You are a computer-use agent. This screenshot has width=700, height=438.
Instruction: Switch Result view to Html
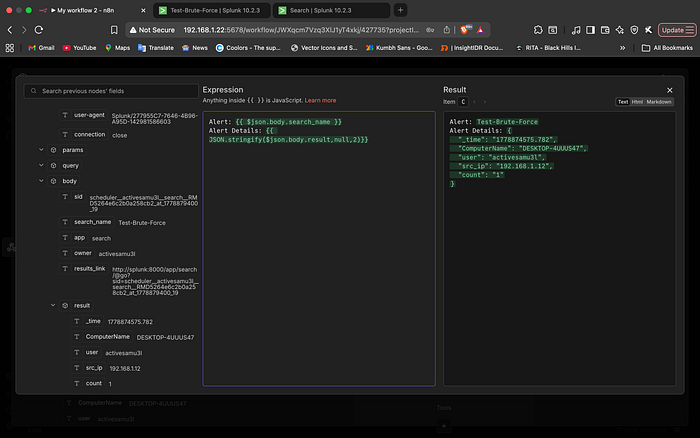click(x=637, y=102)
